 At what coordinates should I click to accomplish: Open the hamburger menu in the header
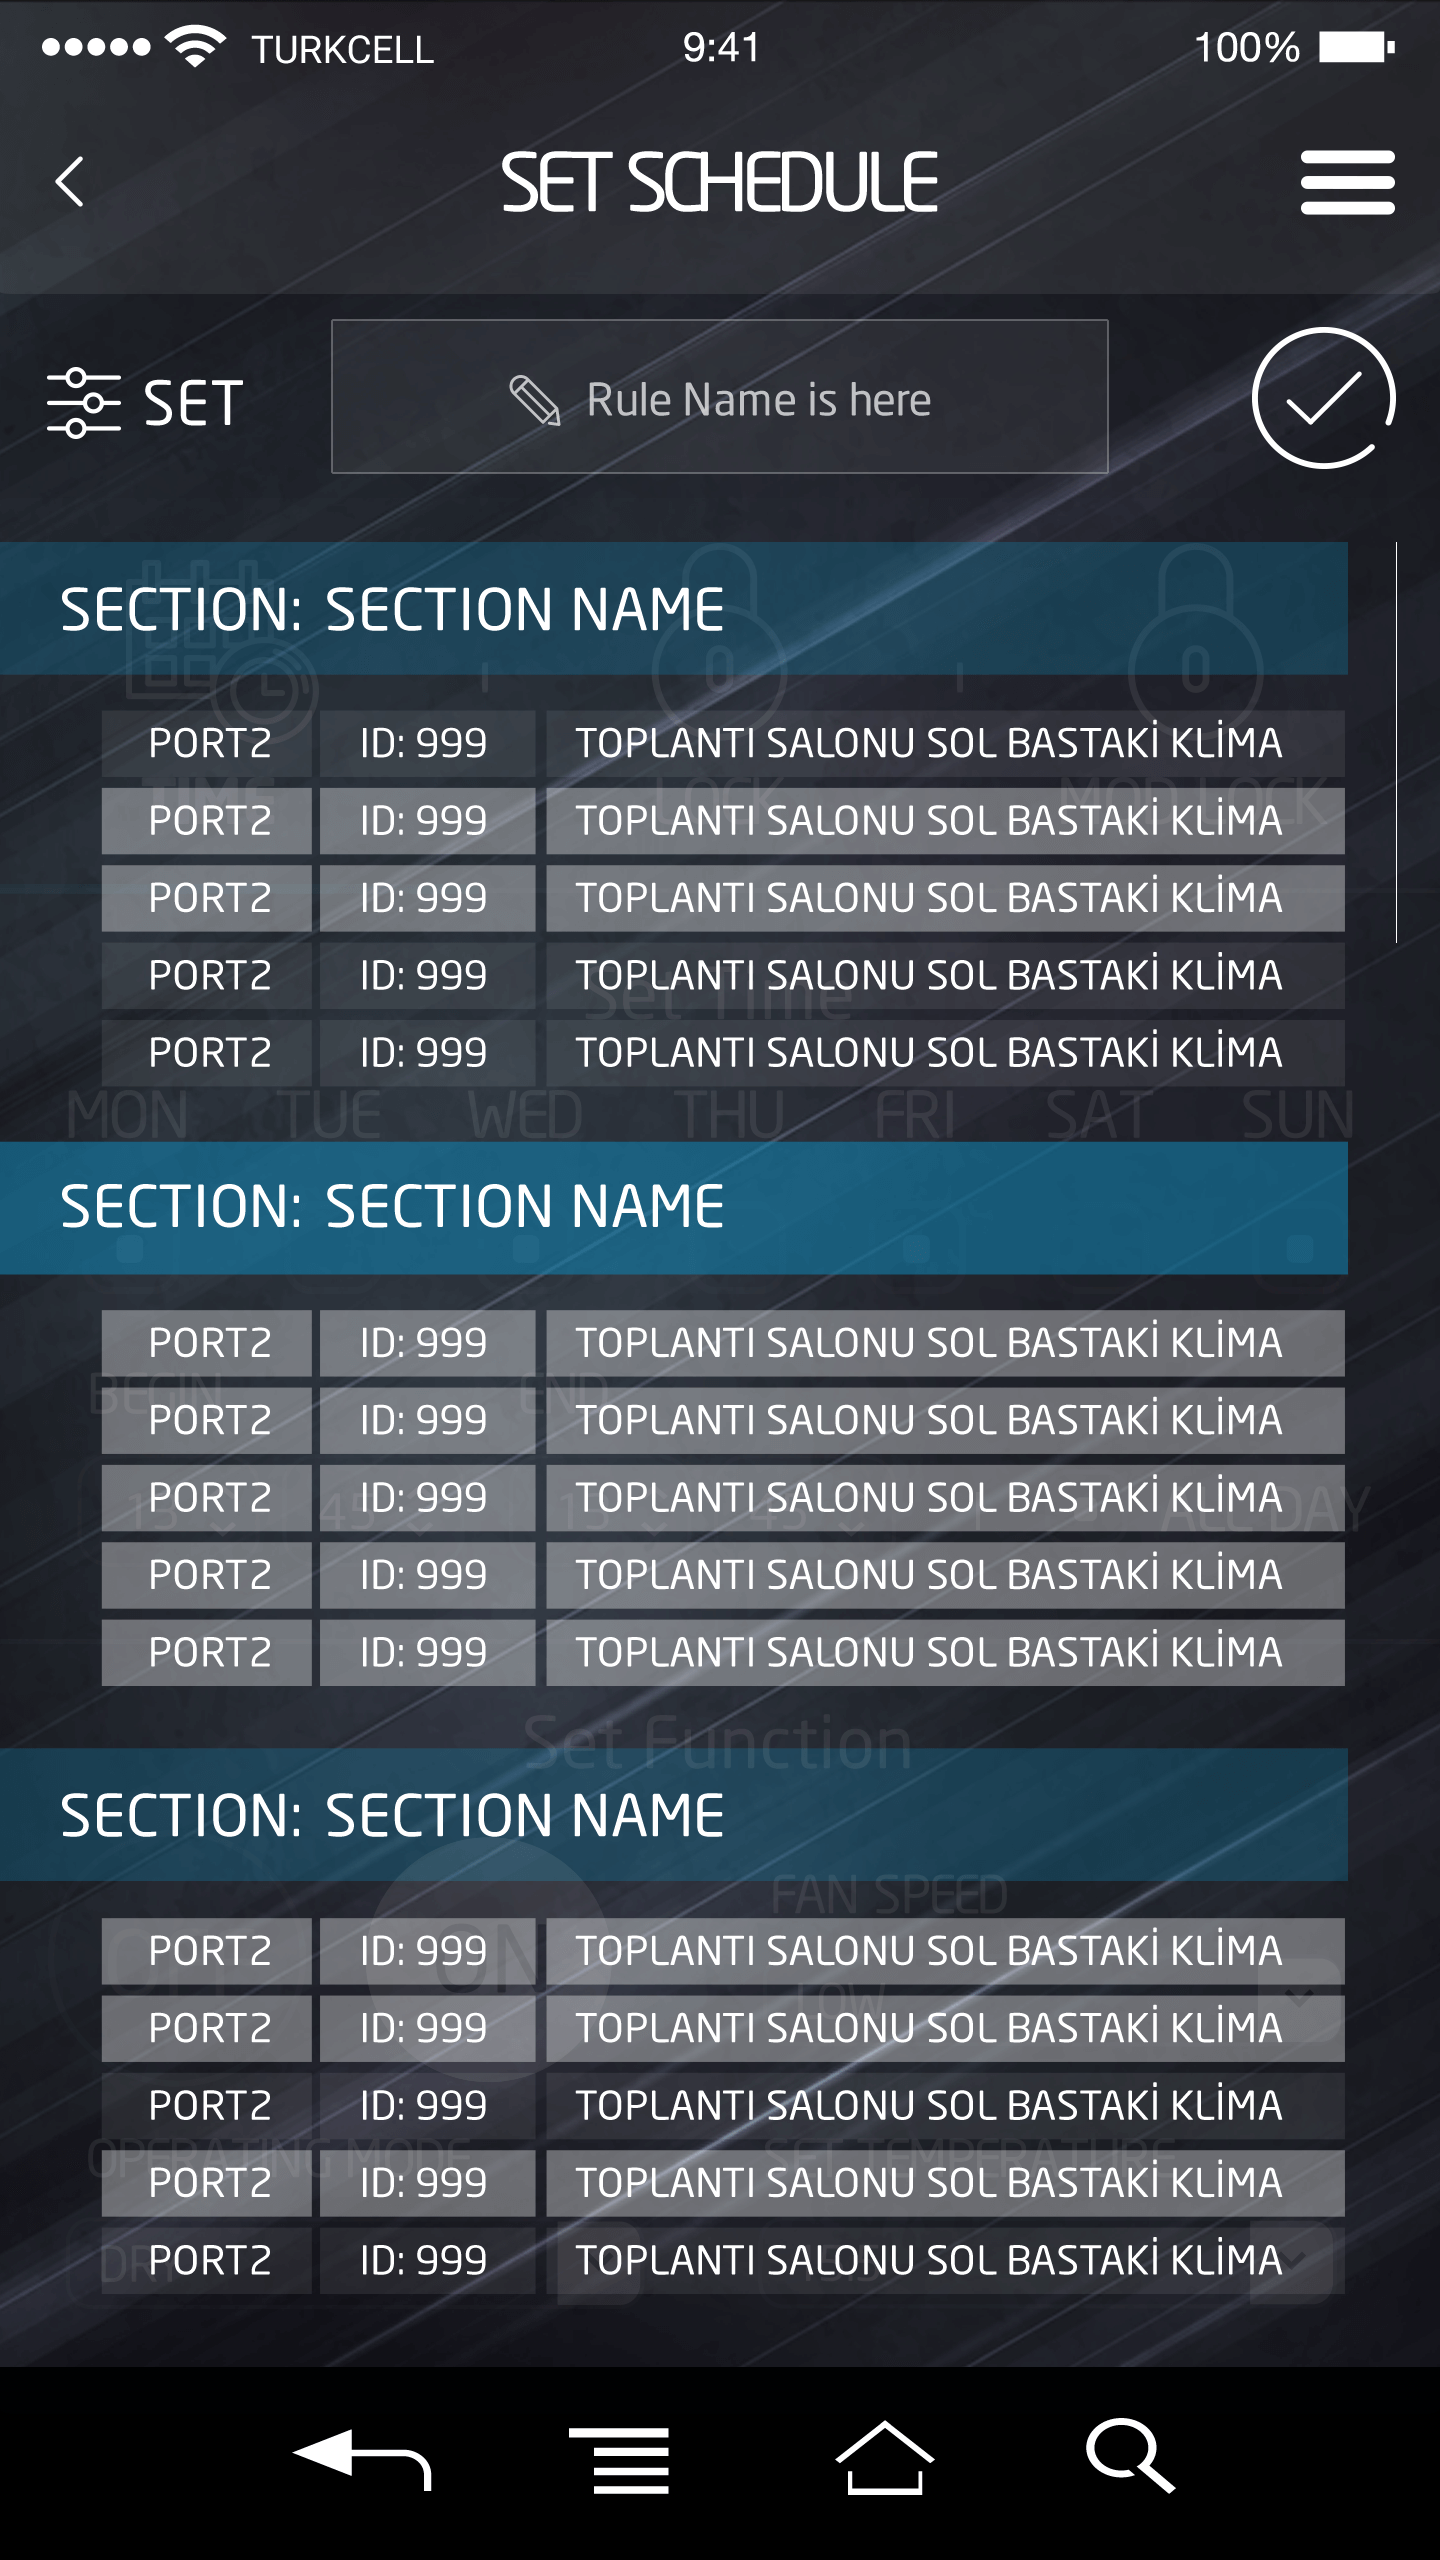click(x=1347, y=182)
